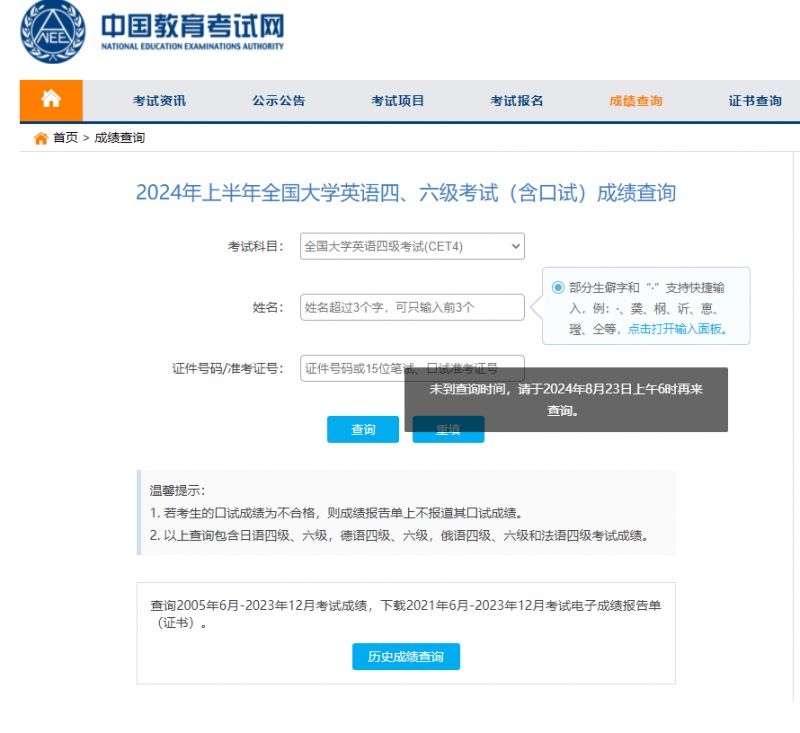Click the 查询2005年6月-2023年12月 paragraph
The width and height of the screenshot is (800, 733).
point(406,614)
